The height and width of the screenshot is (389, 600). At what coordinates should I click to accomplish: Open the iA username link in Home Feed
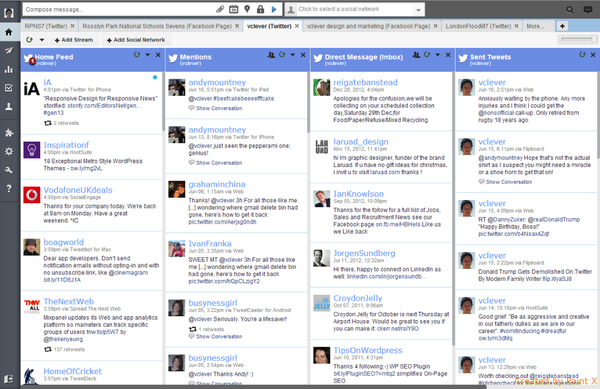(47, 82)
